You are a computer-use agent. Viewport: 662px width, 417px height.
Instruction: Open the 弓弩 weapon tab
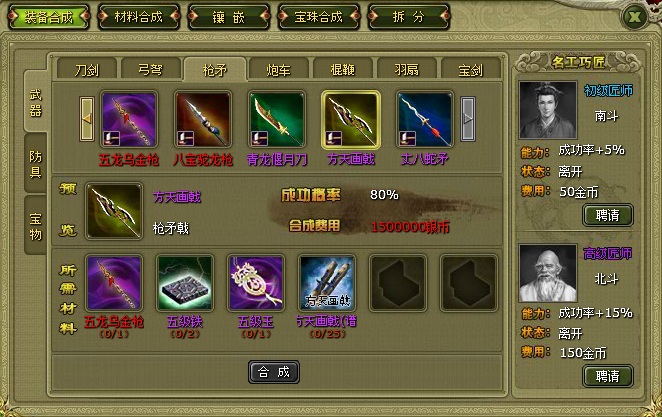point(151,69)
